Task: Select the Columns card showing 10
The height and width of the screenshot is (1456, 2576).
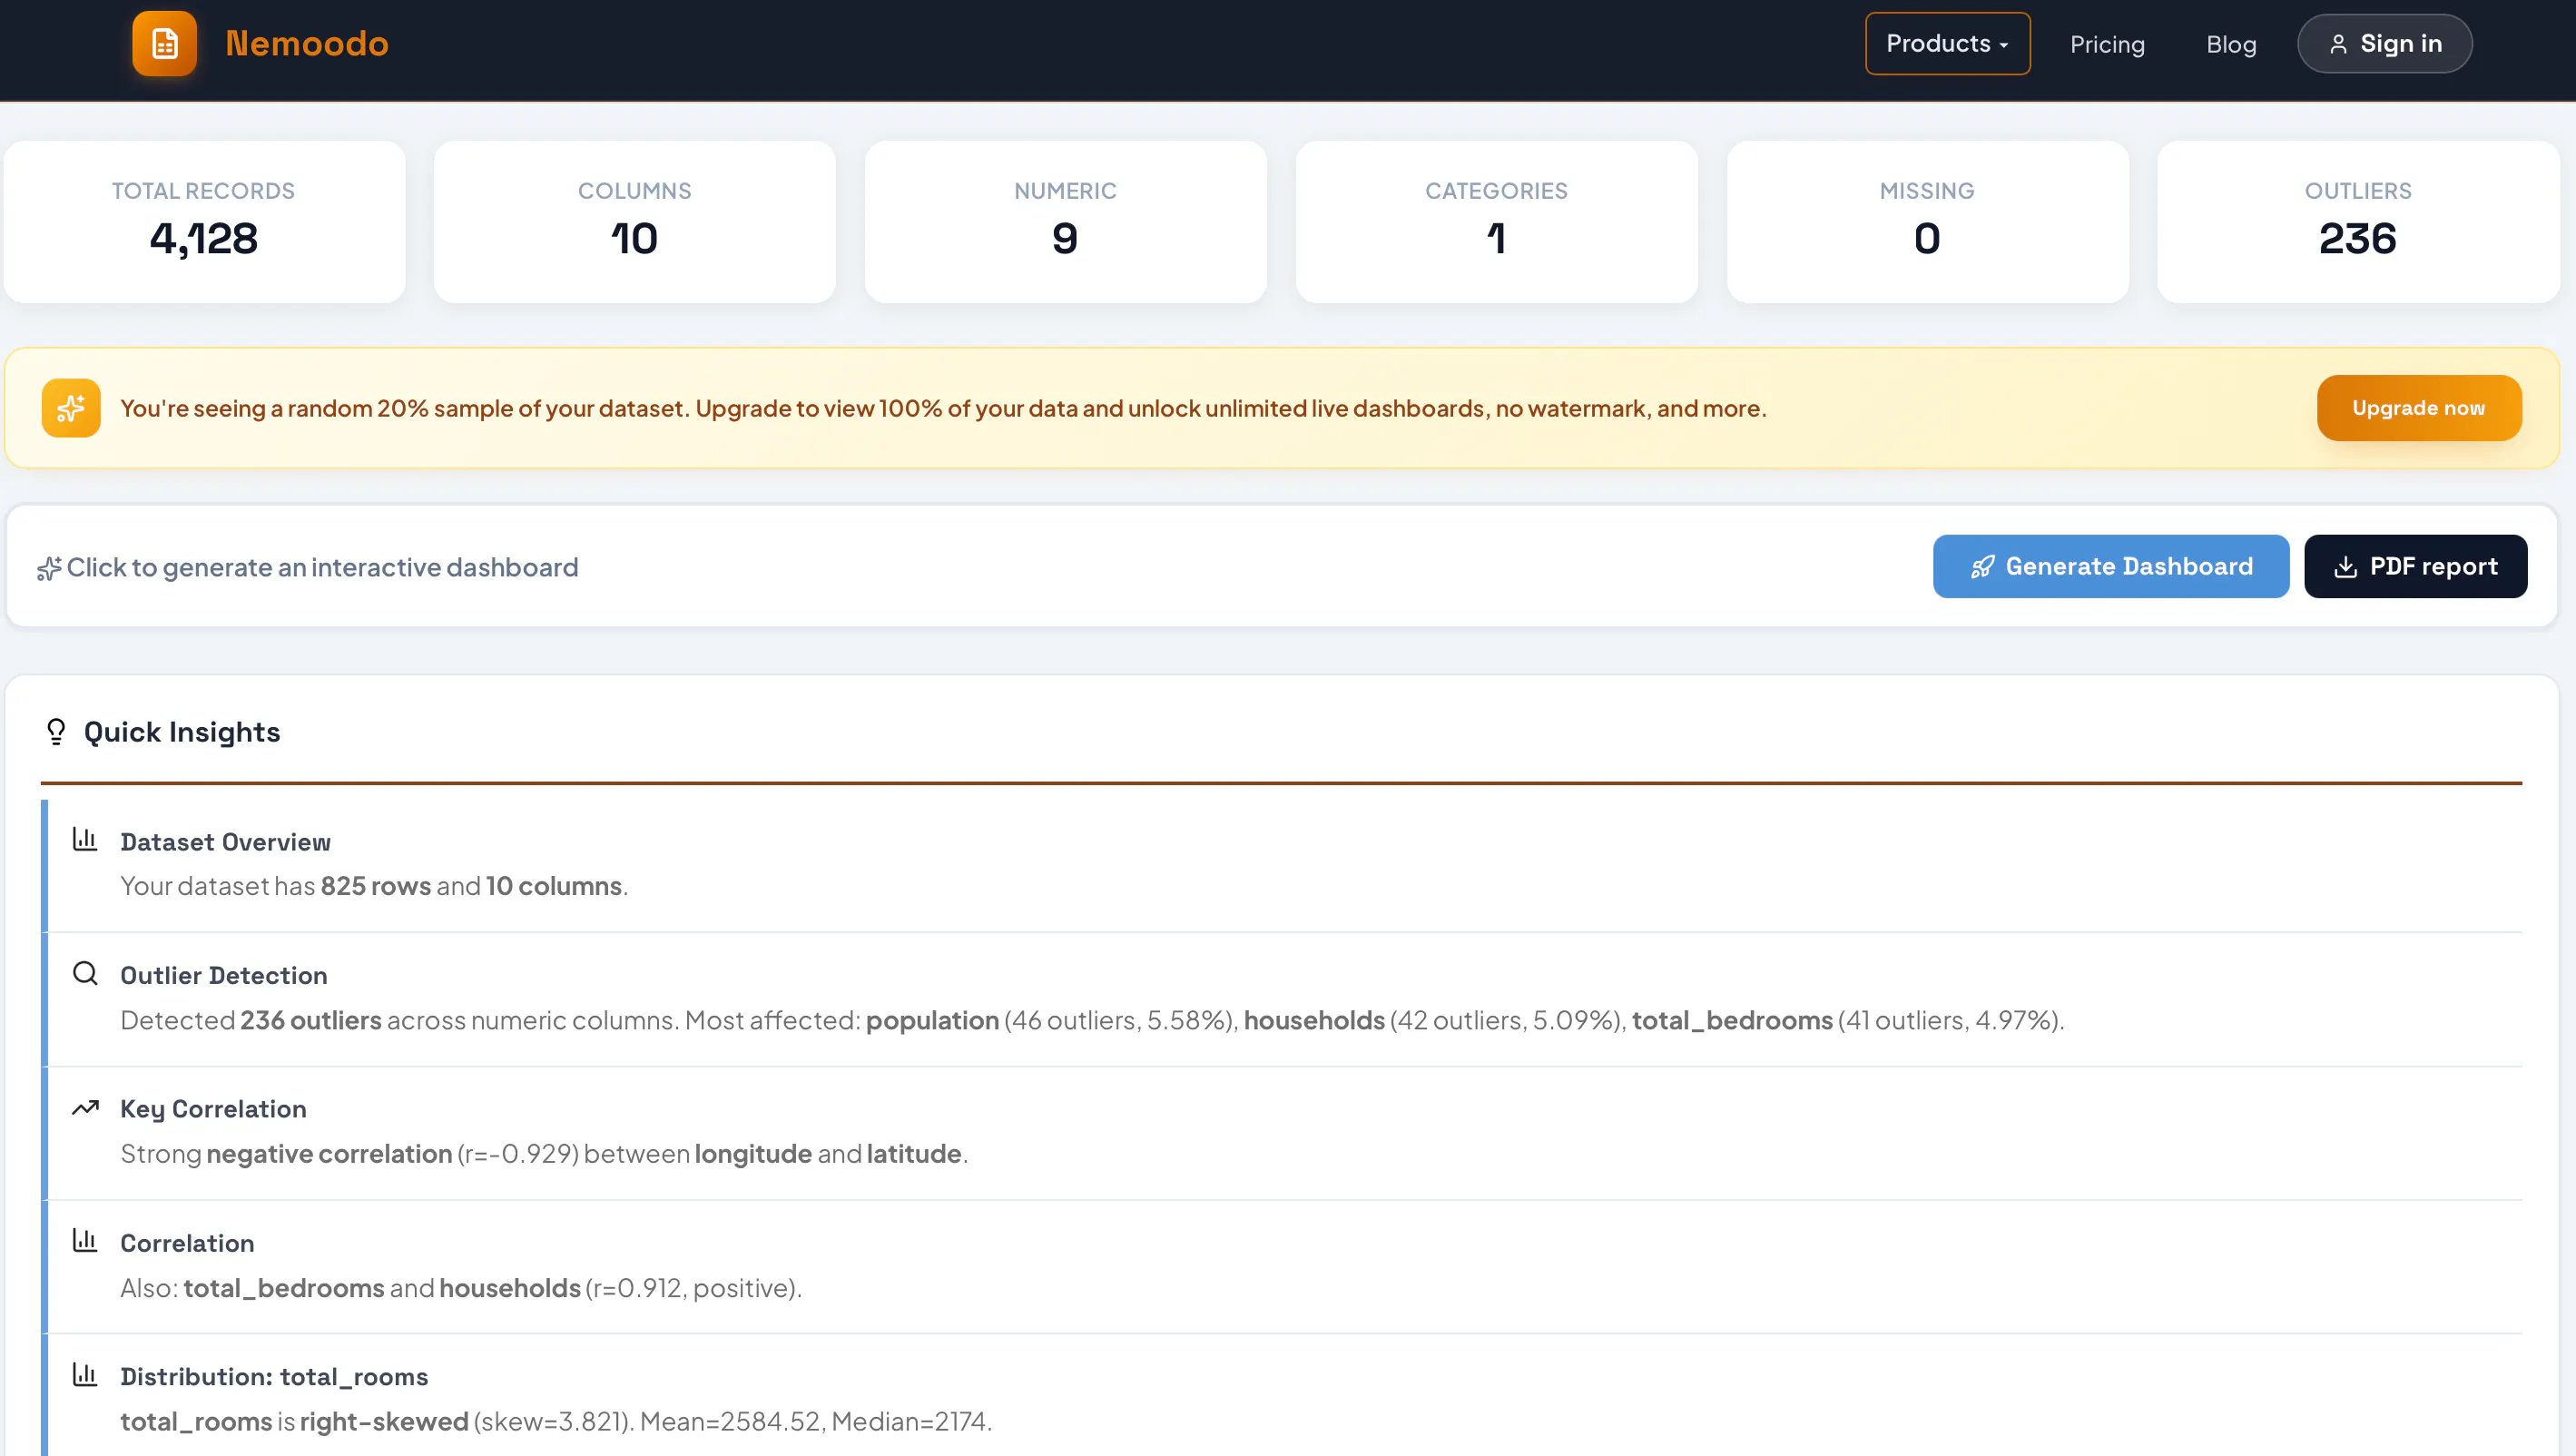Action: (635, 222)
